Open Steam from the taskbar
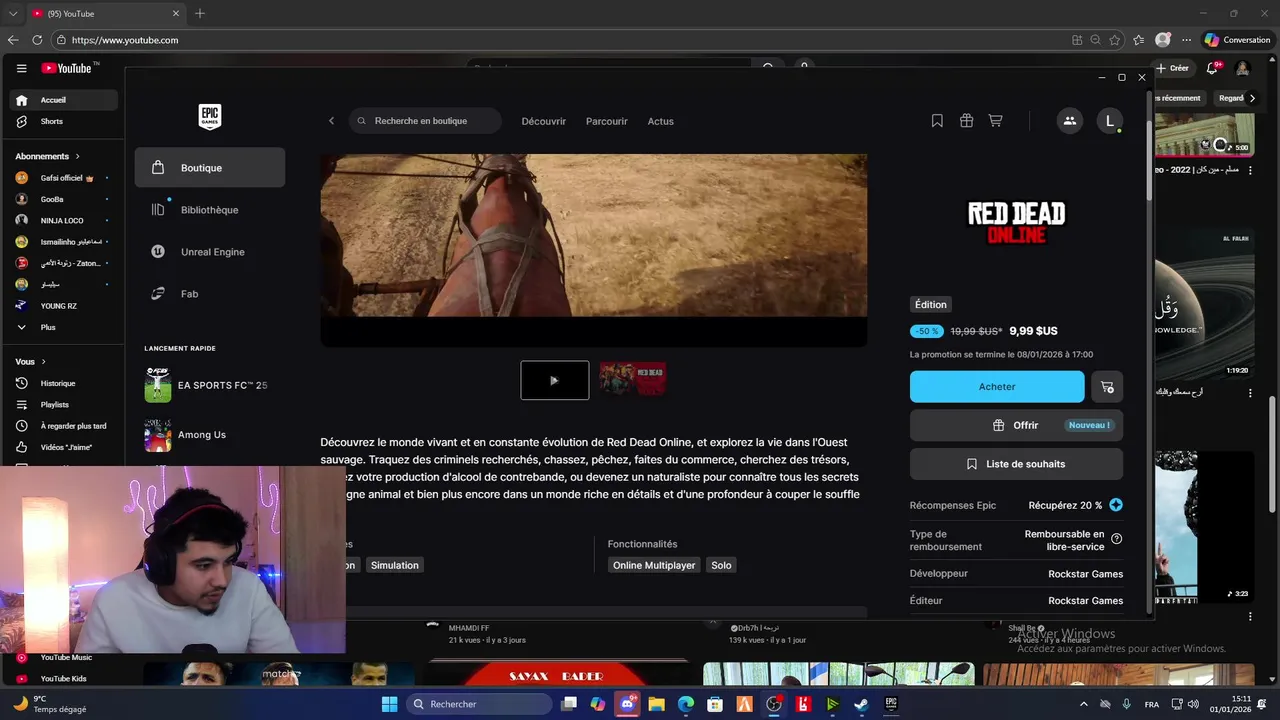The height and width of the screenshot is (720, 1280). [x=861, y=704]
